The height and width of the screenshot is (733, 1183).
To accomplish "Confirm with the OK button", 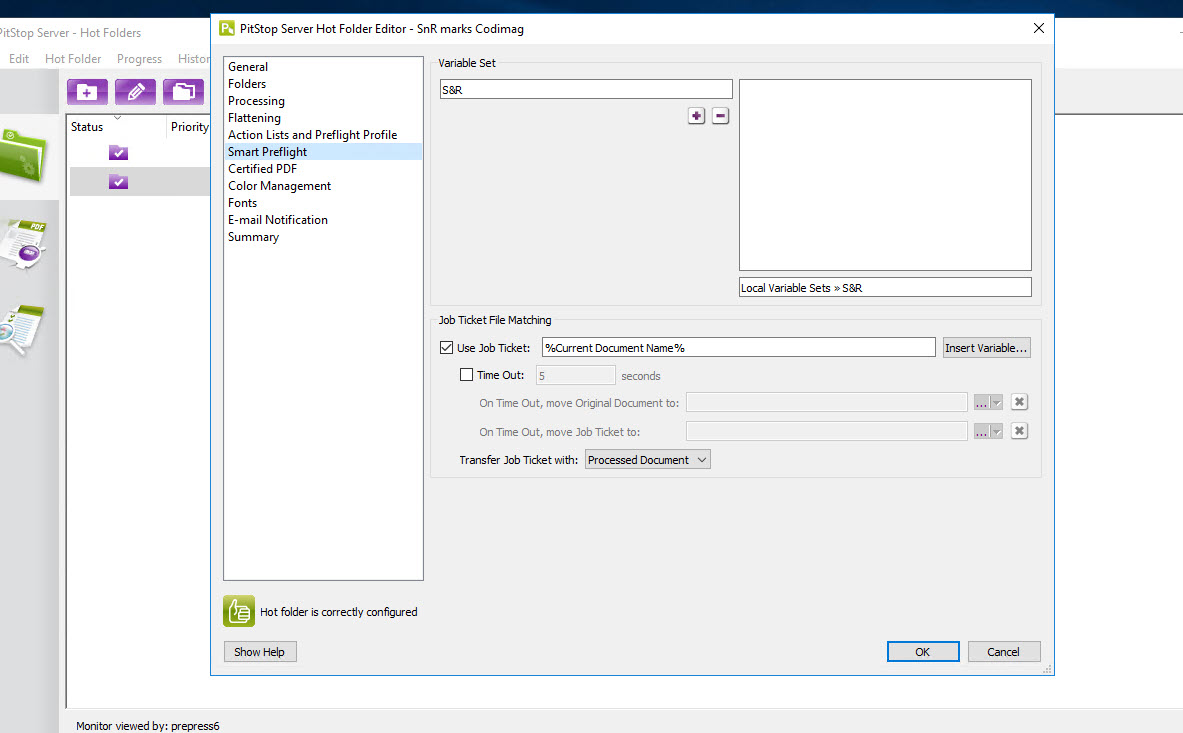I will [923, 652].
